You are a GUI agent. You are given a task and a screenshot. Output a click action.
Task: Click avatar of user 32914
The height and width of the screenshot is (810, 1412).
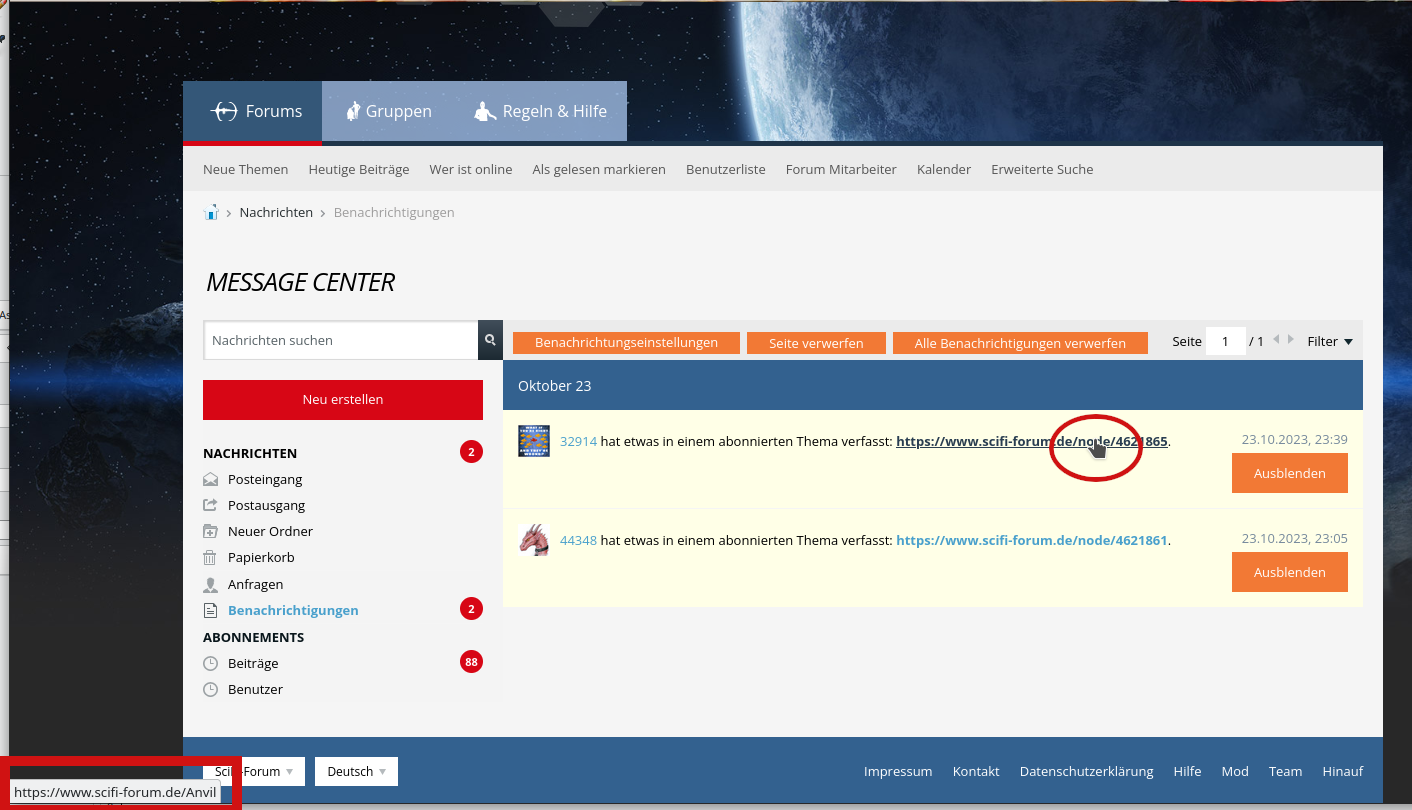tap(534, 441)
